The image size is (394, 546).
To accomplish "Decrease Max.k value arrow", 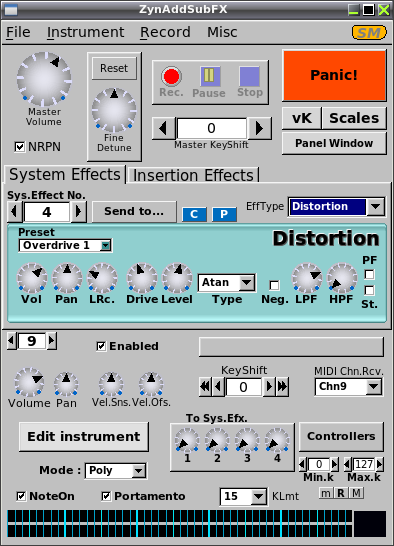I will (347, 464).
